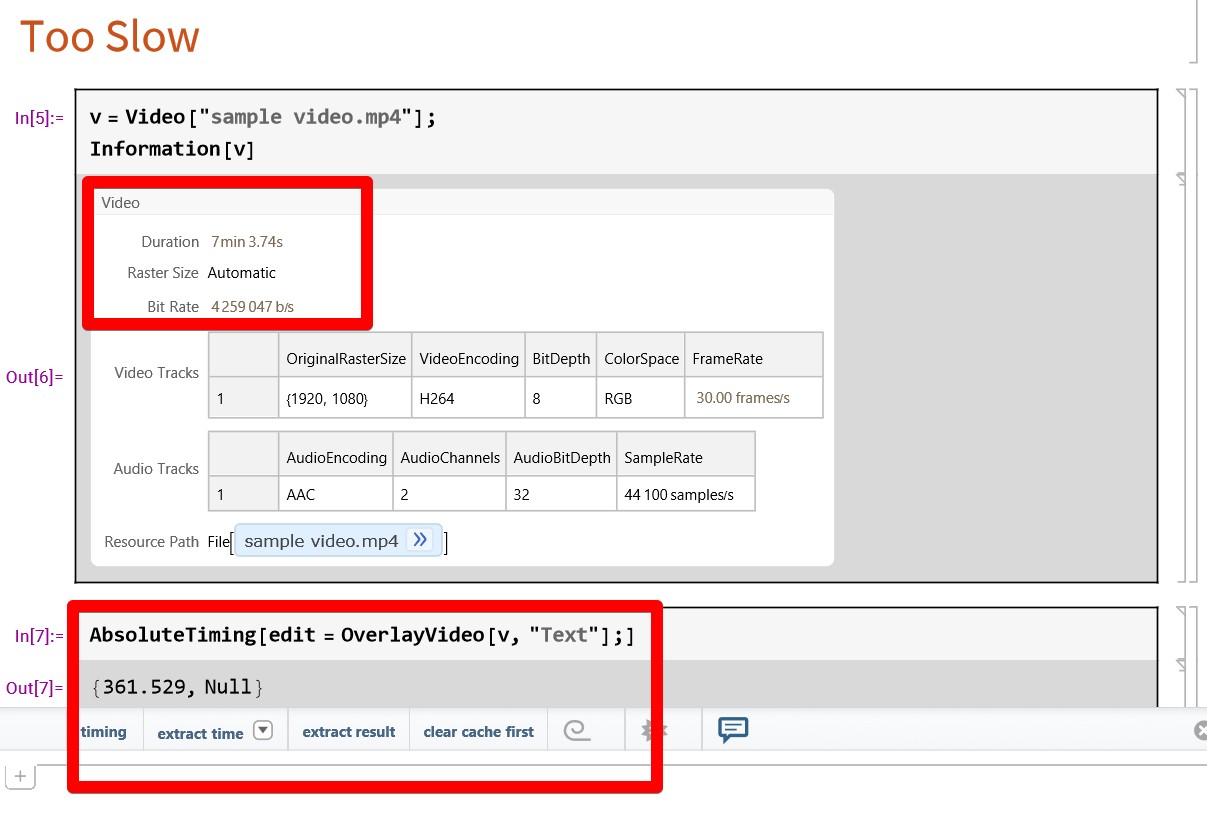The image size is (1207, 823).
Task: Choose the 'timing' suggestion
Action: click(x=104, y=732)
